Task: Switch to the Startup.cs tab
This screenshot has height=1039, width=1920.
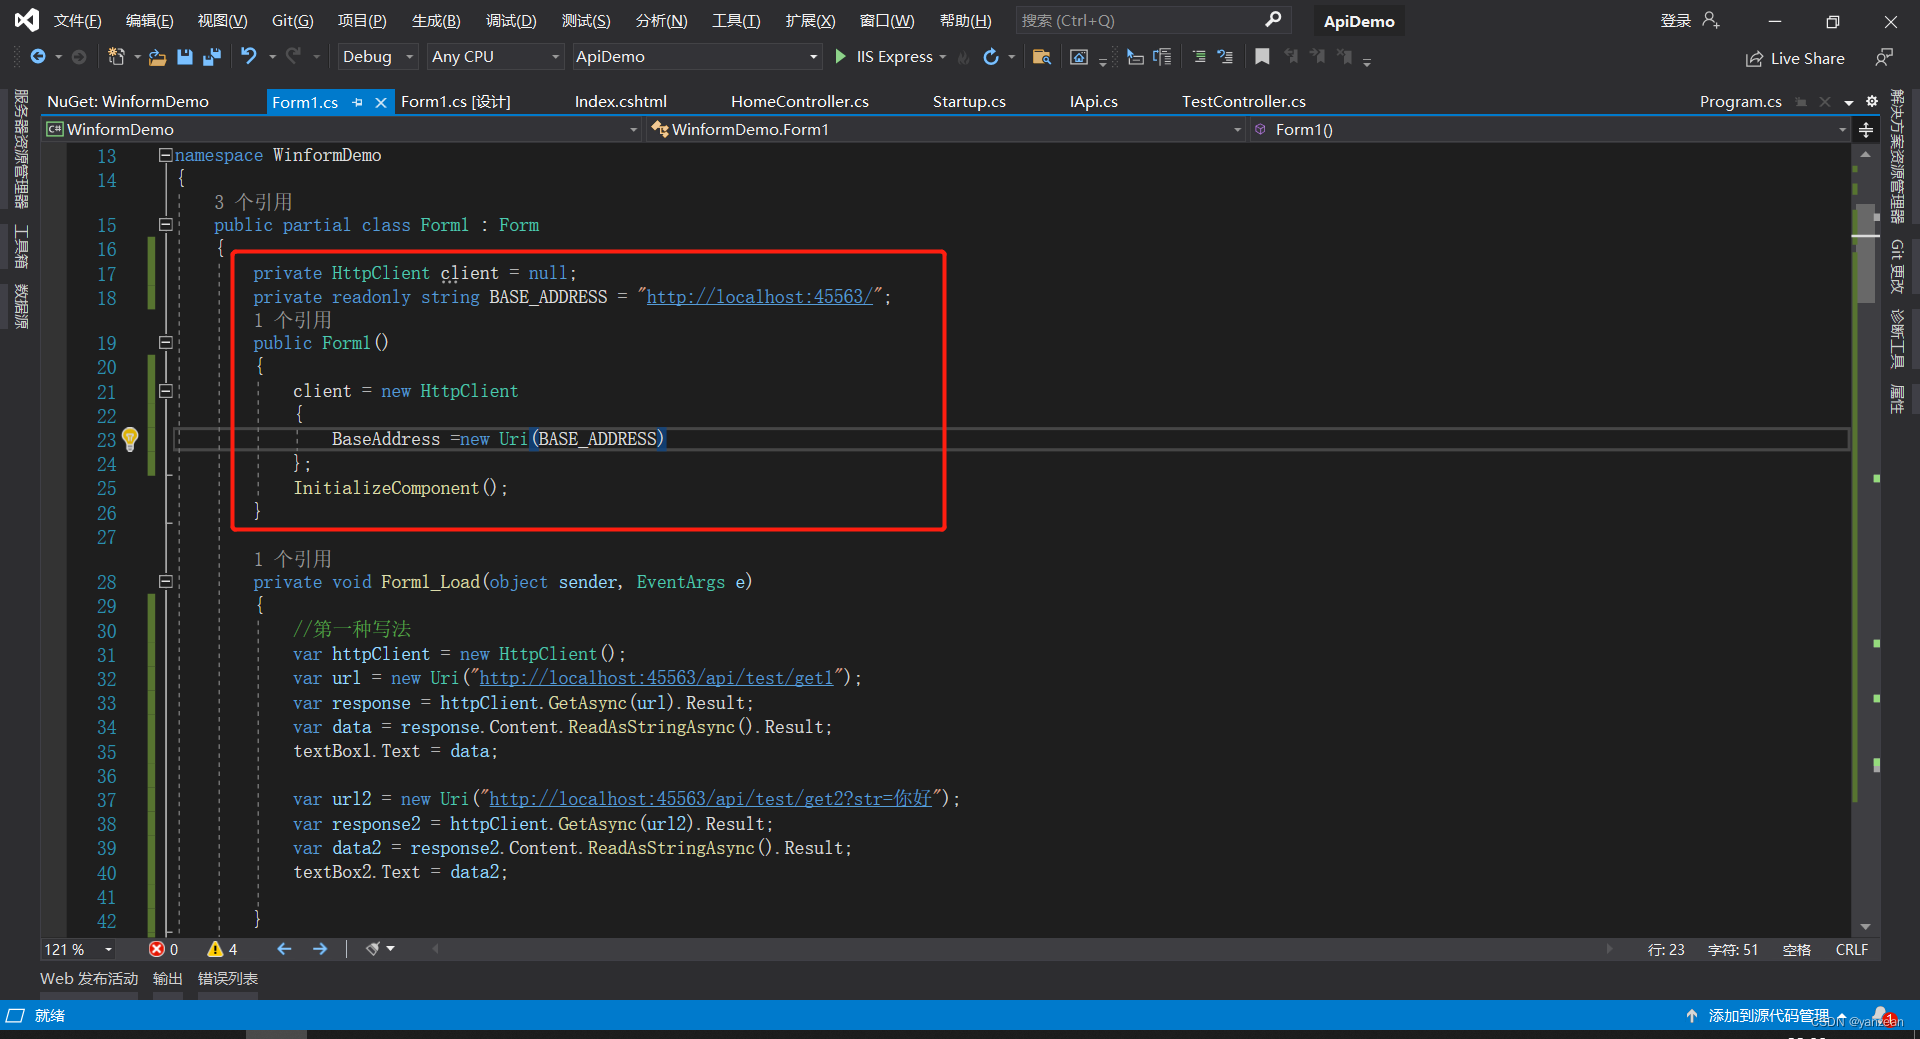Action: [969, 101]
